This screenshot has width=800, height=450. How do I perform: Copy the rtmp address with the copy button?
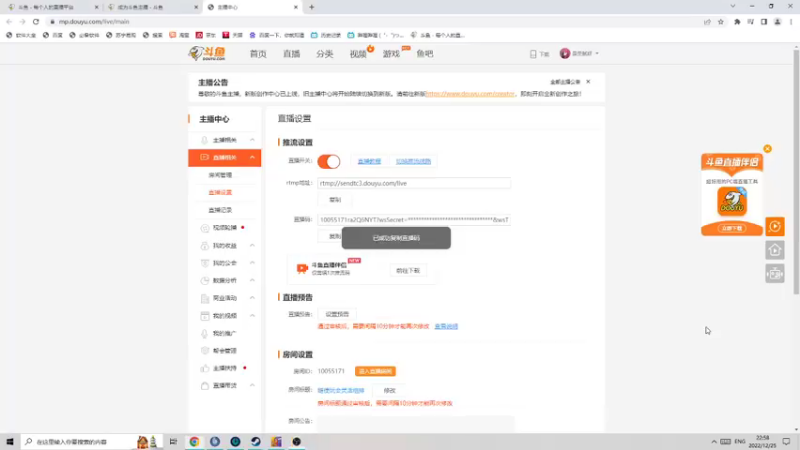click(x=335, y=200)
